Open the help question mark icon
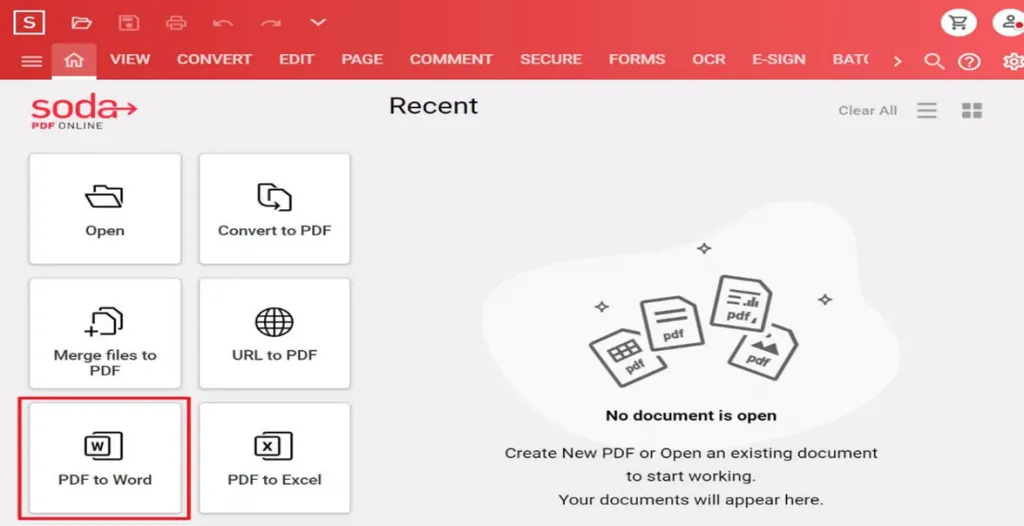The image size is (1024, 526). coord(969,61)
